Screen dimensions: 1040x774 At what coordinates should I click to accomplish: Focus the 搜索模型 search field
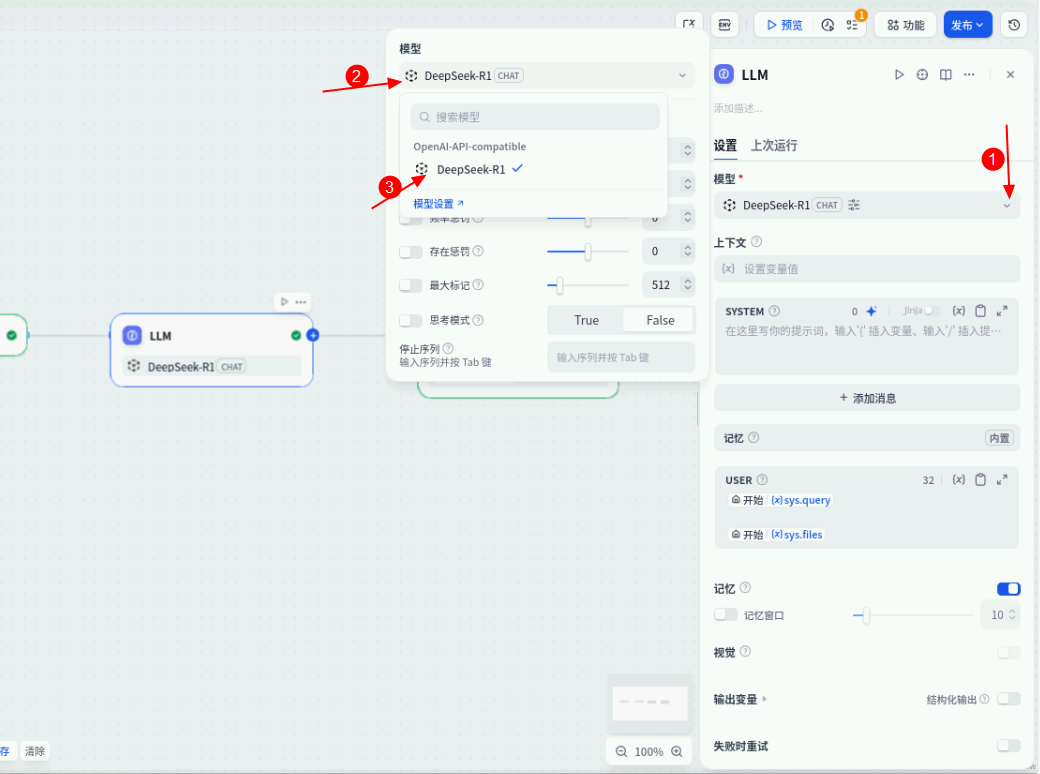pyautogui.click(x=535, y=117)
